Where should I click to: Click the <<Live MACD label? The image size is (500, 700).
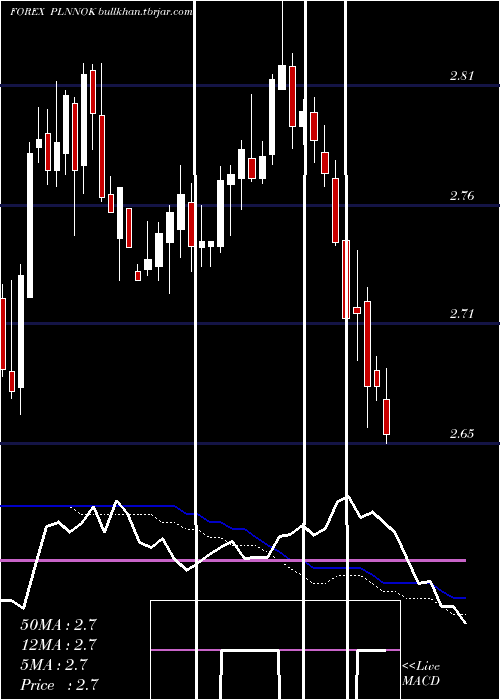click(421, 673)
